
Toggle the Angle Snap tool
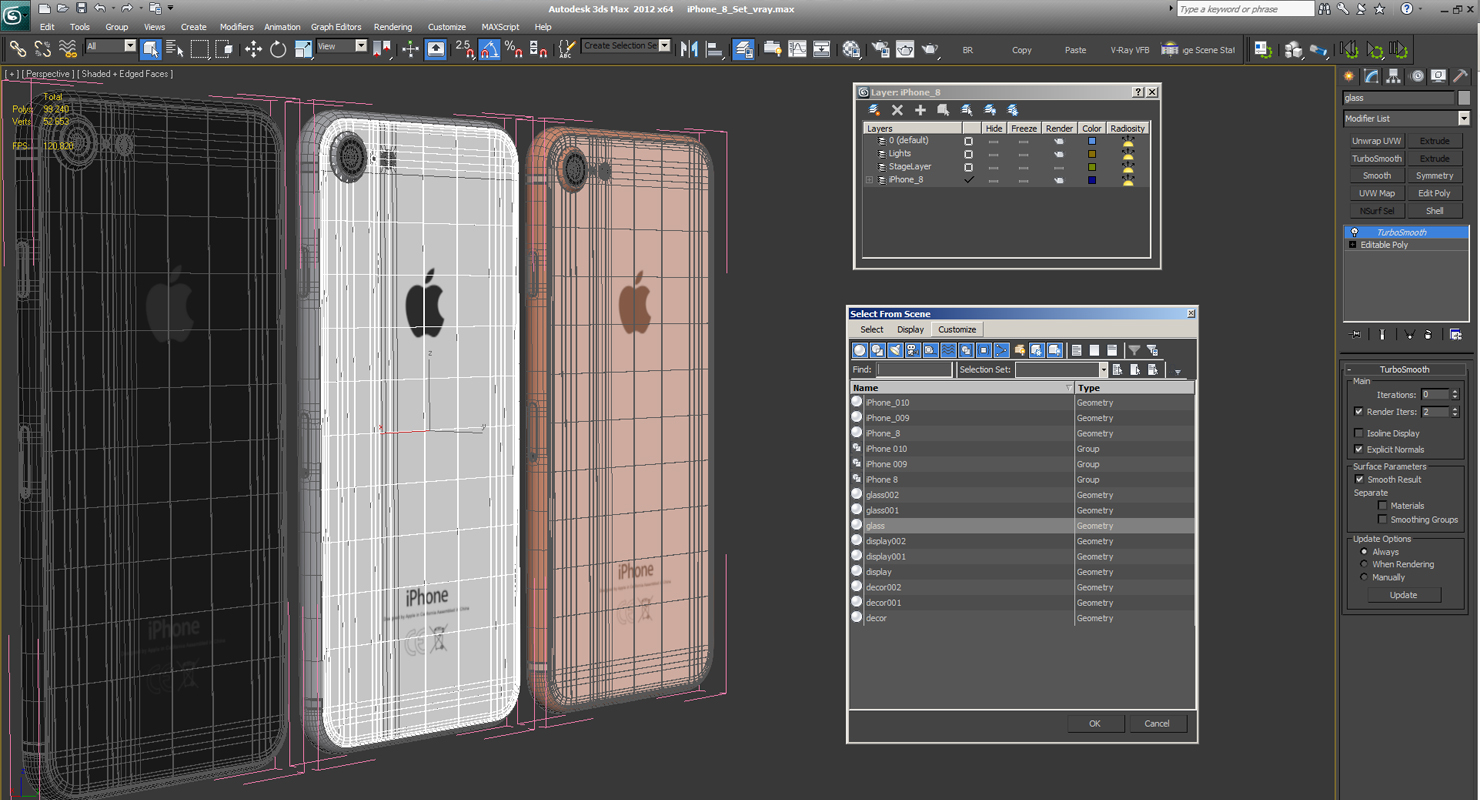[489, 48]
